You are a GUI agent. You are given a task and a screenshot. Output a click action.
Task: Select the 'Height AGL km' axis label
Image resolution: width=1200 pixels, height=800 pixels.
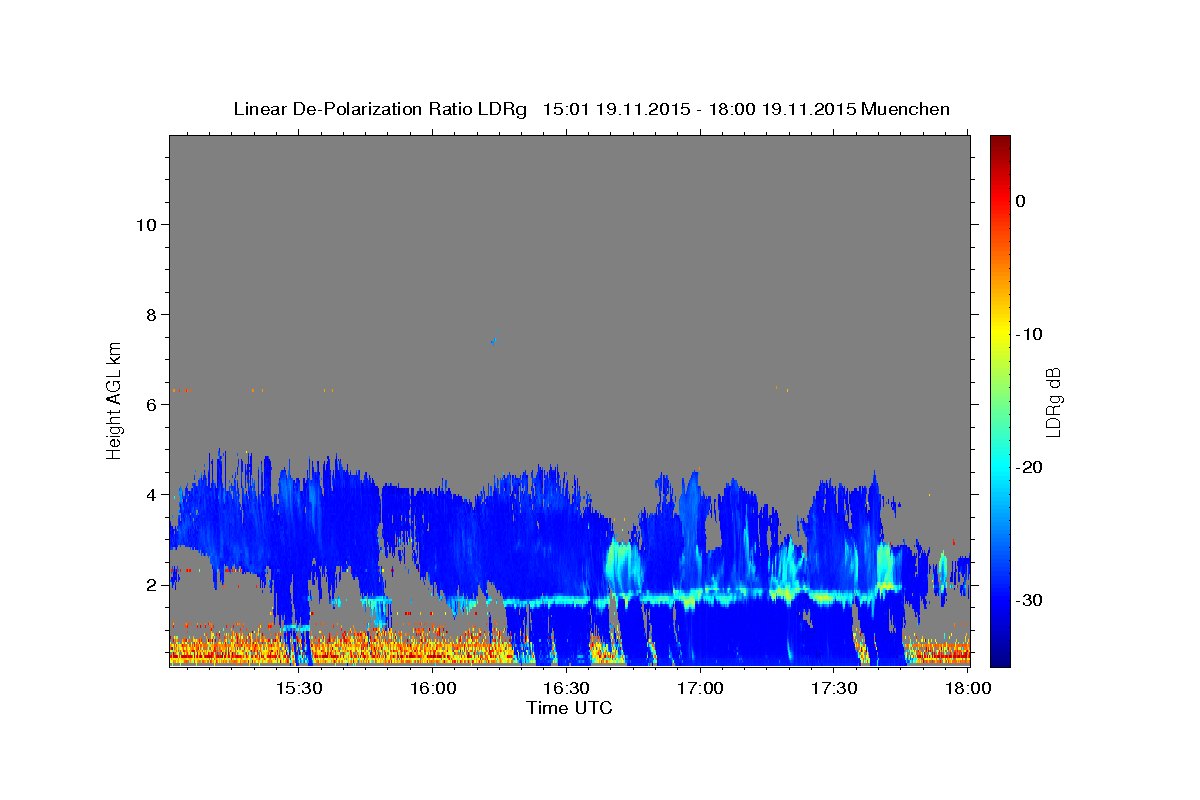[x=115, y=400]
